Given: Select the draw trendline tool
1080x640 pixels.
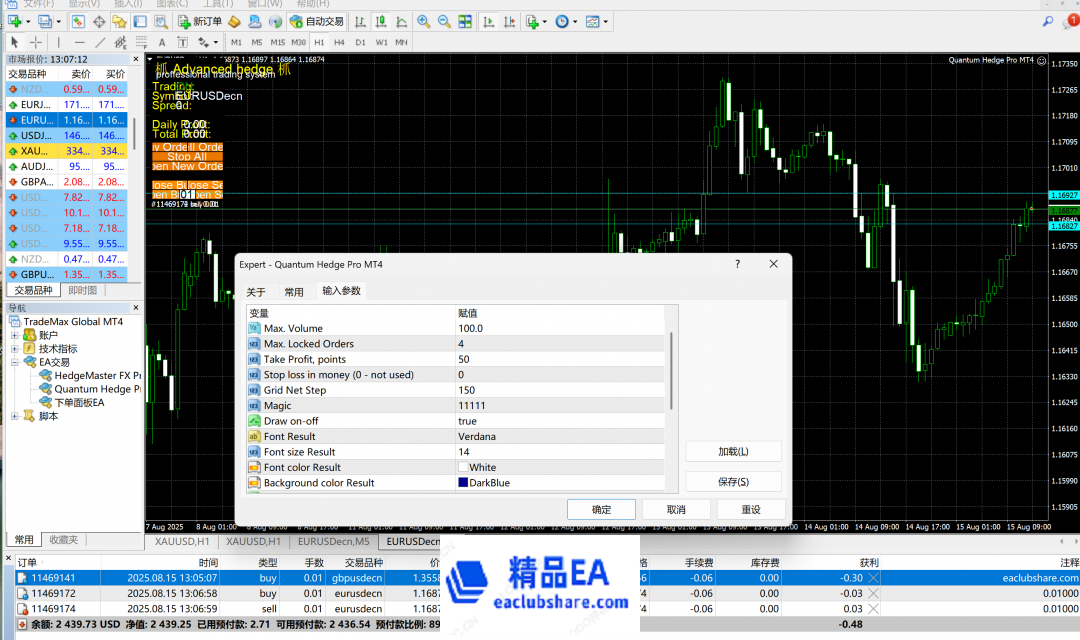Looking at the screenshot, I should tap(100, 42).
